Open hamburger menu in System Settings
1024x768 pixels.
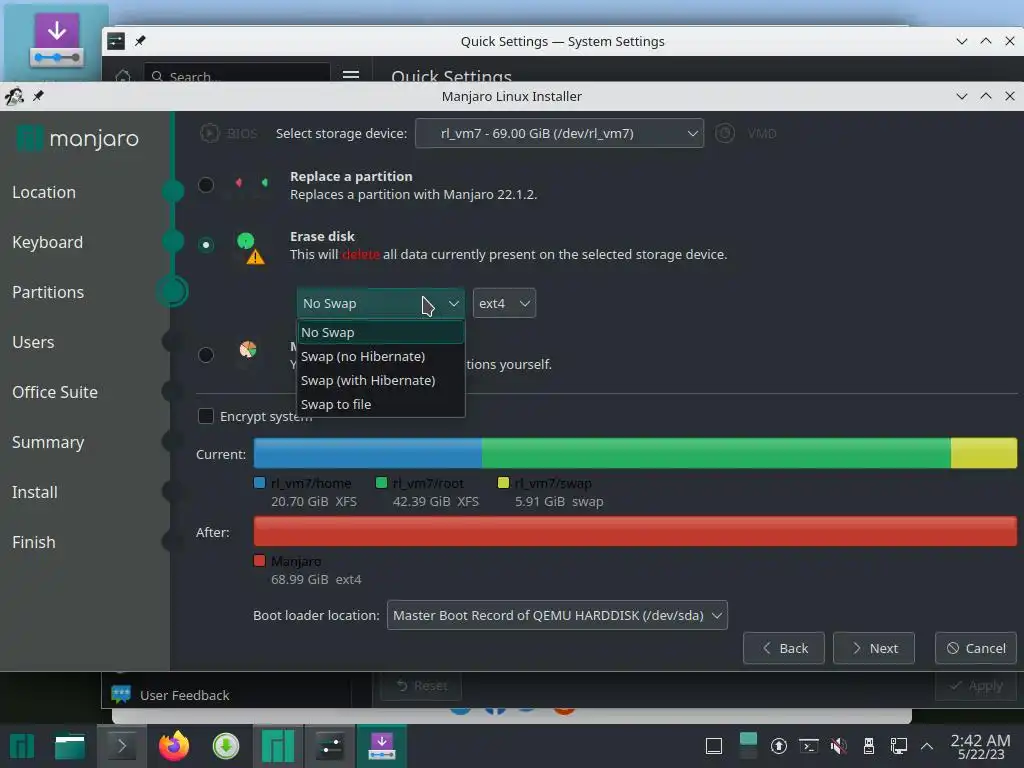pyautogui.click(x=351, y=75)
